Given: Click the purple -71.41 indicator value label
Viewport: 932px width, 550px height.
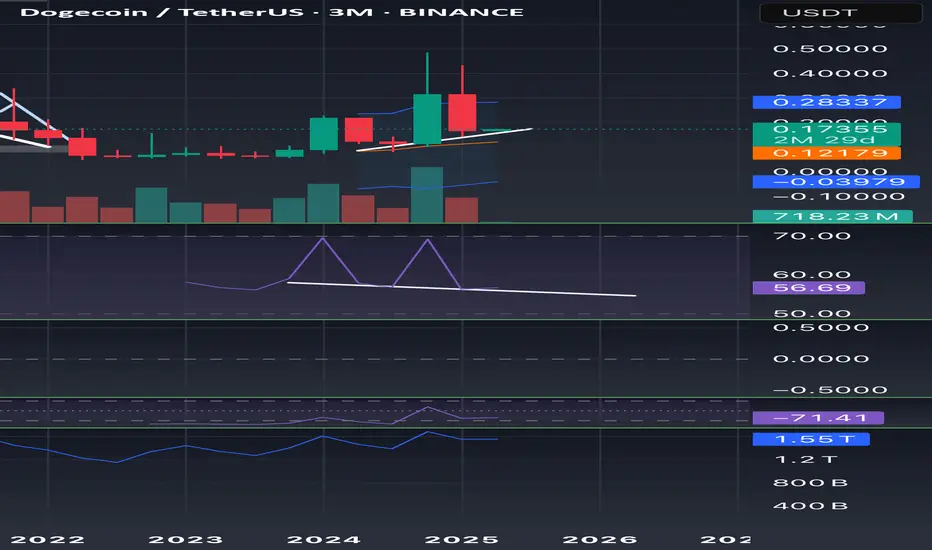Looking at the screenshot, I should point(818,418).
